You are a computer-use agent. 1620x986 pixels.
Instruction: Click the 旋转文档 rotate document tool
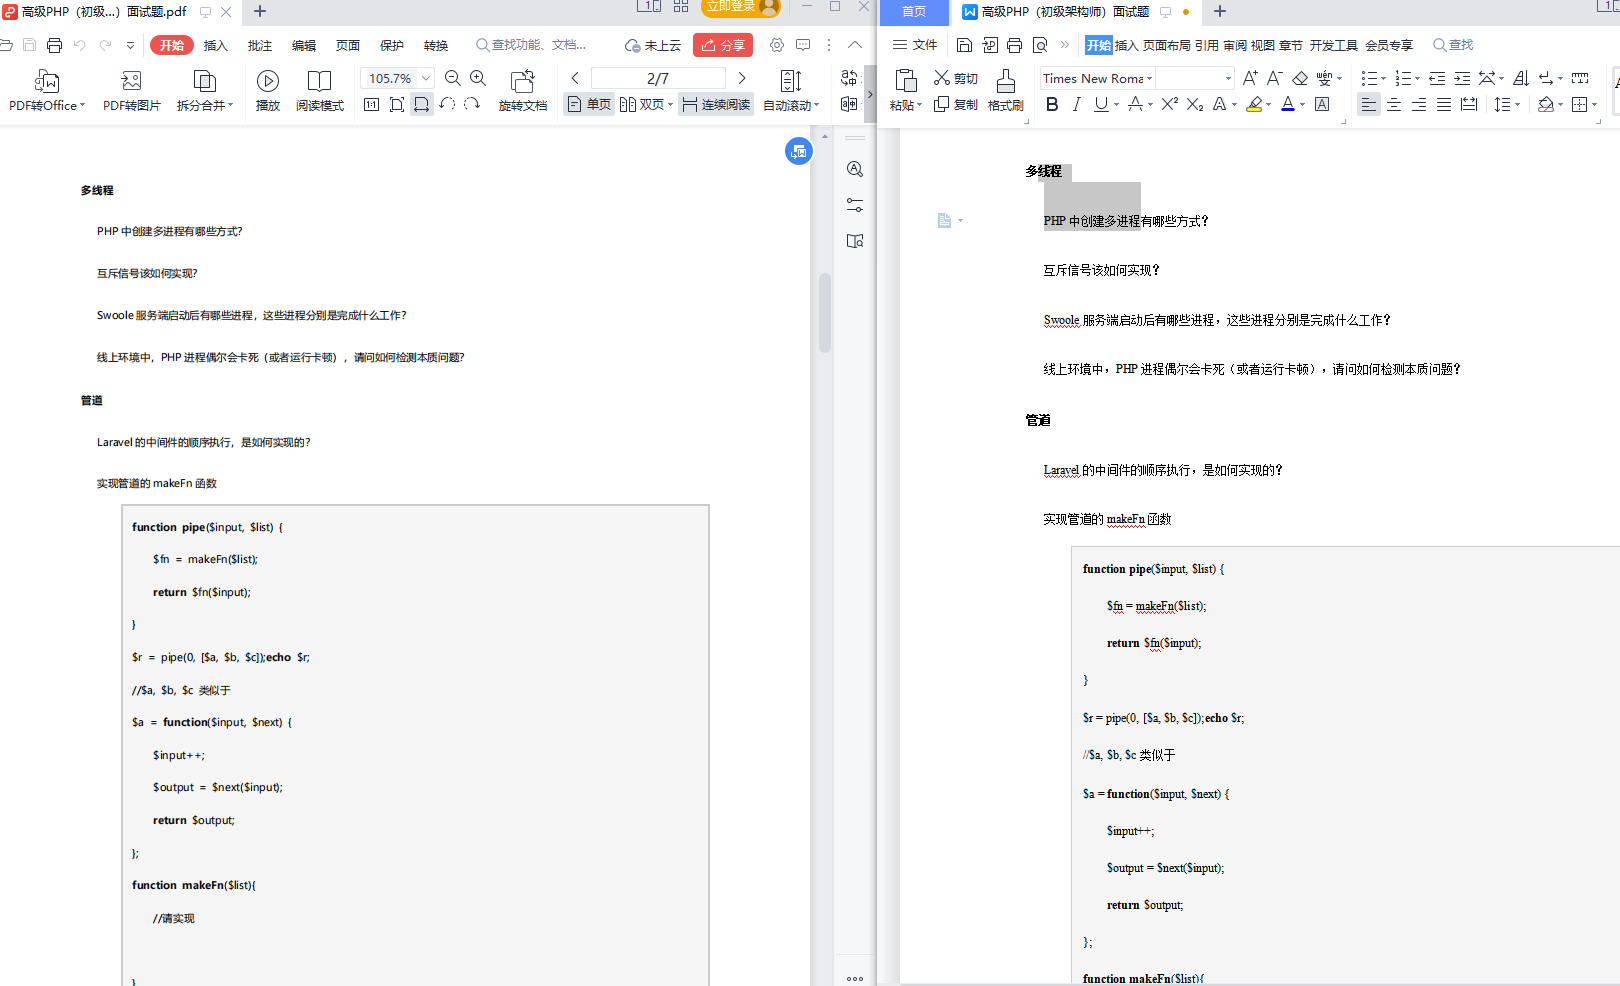coord(522,90)
